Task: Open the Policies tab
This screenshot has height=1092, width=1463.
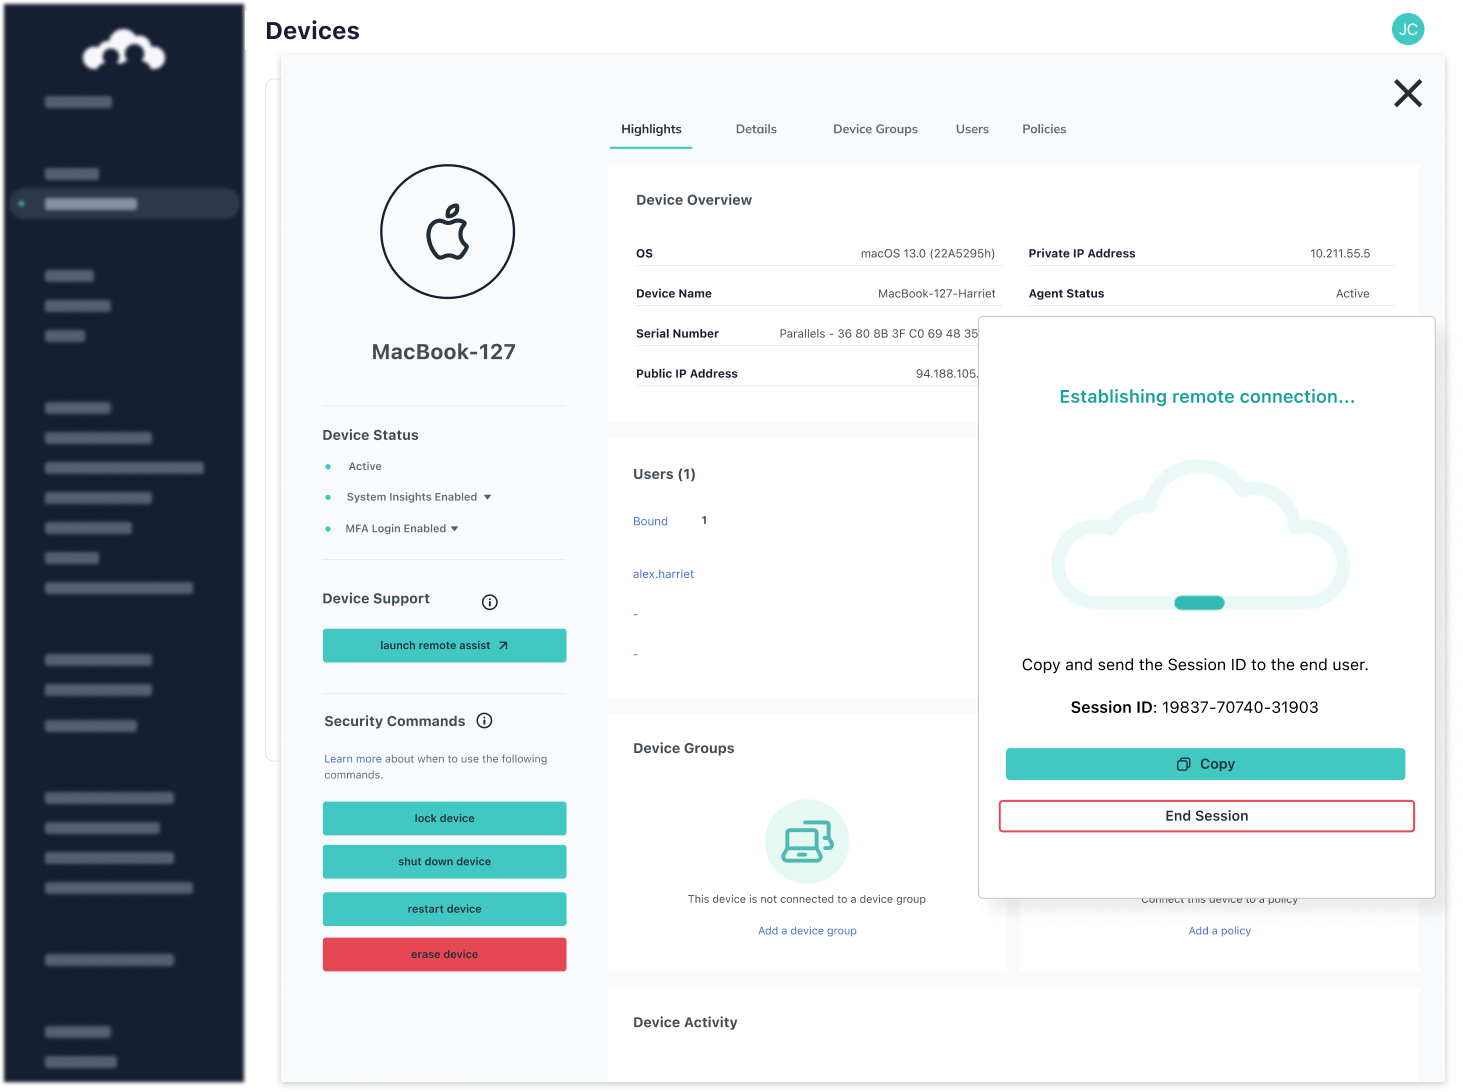Action: [1044, 129]
